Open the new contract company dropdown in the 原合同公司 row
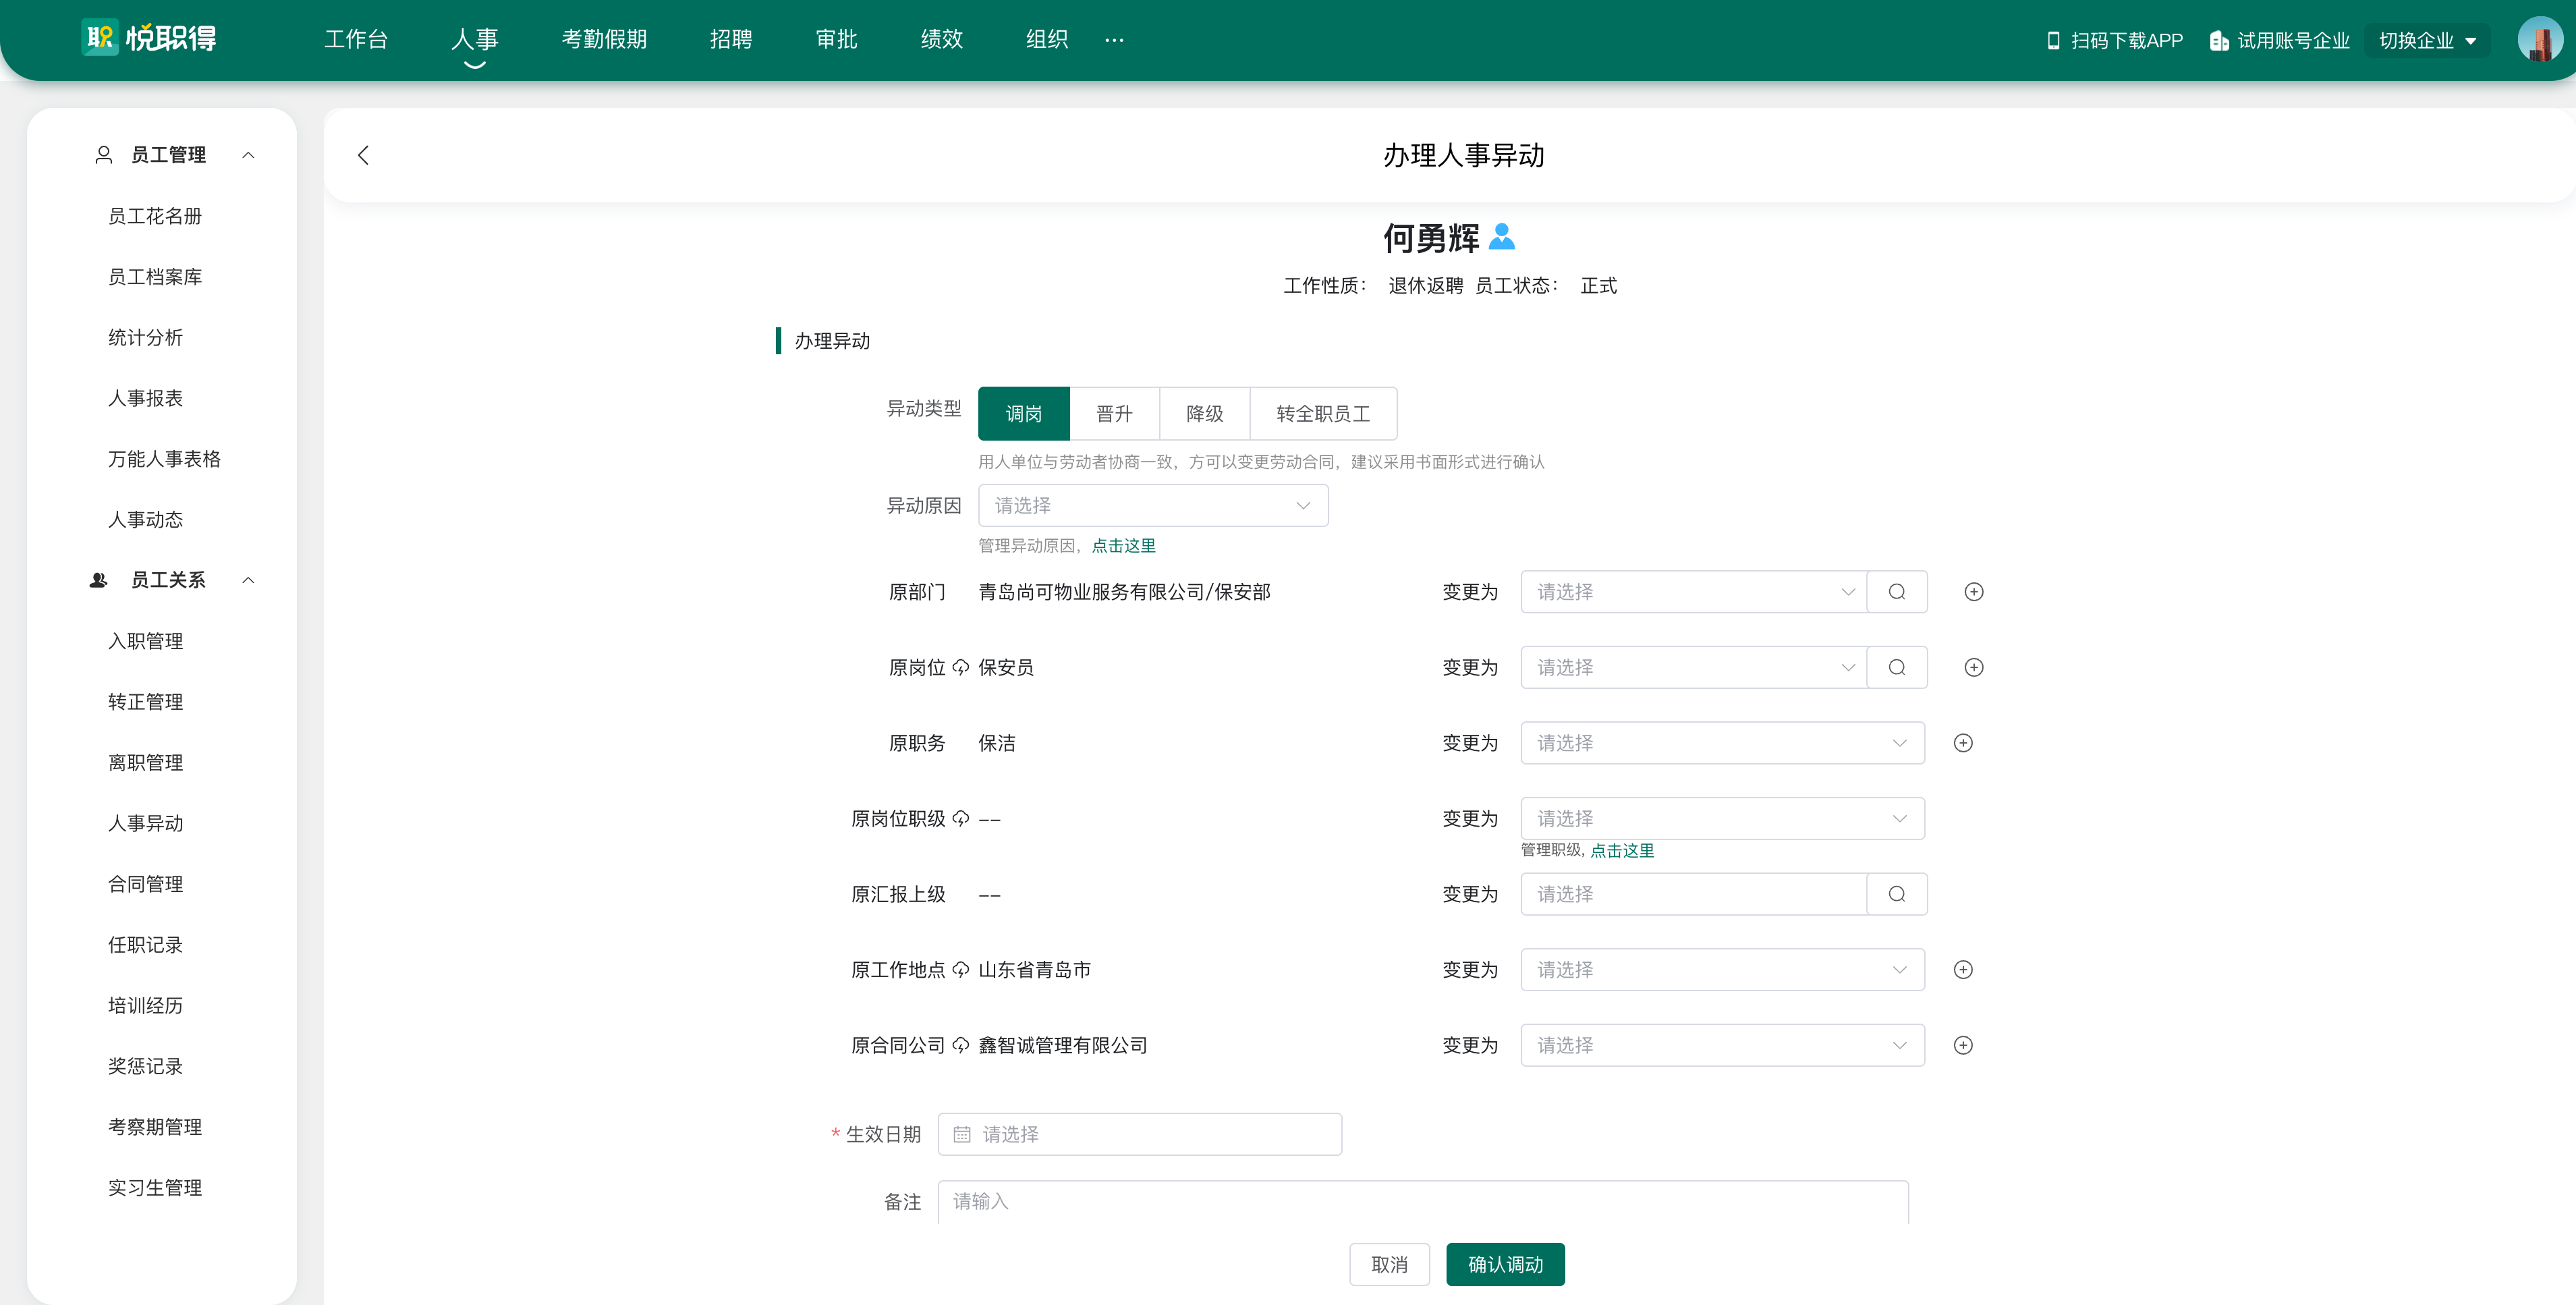 coord(1722,1046)
